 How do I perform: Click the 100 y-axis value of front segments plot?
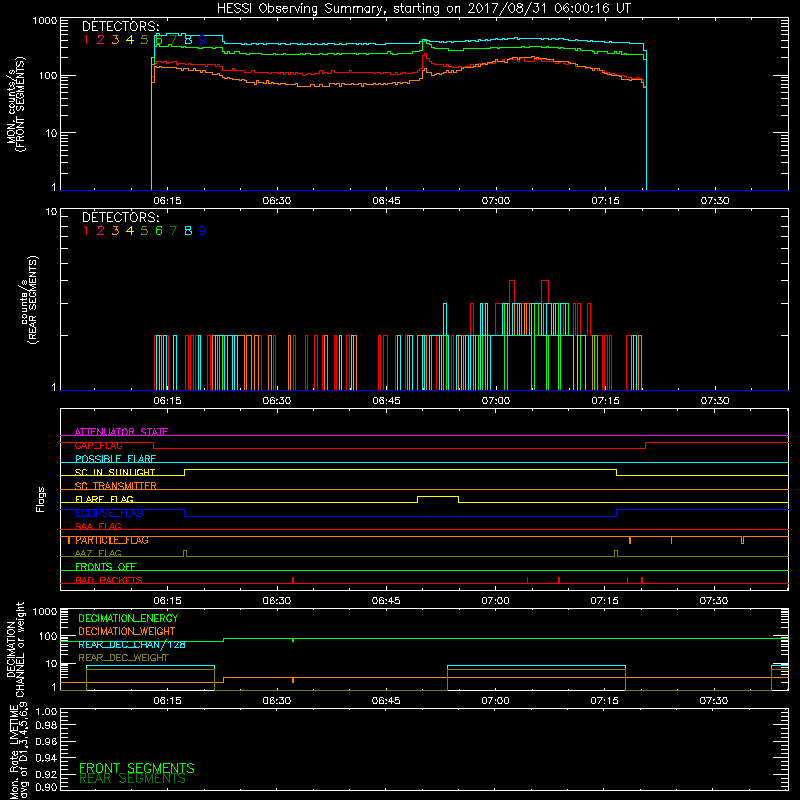click(48, 76)
